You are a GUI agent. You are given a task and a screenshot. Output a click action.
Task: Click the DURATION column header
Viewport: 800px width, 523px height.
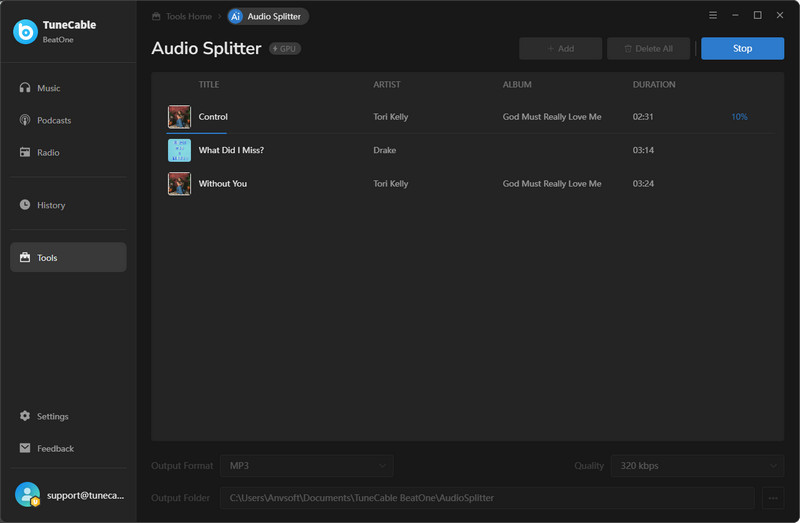654,85
